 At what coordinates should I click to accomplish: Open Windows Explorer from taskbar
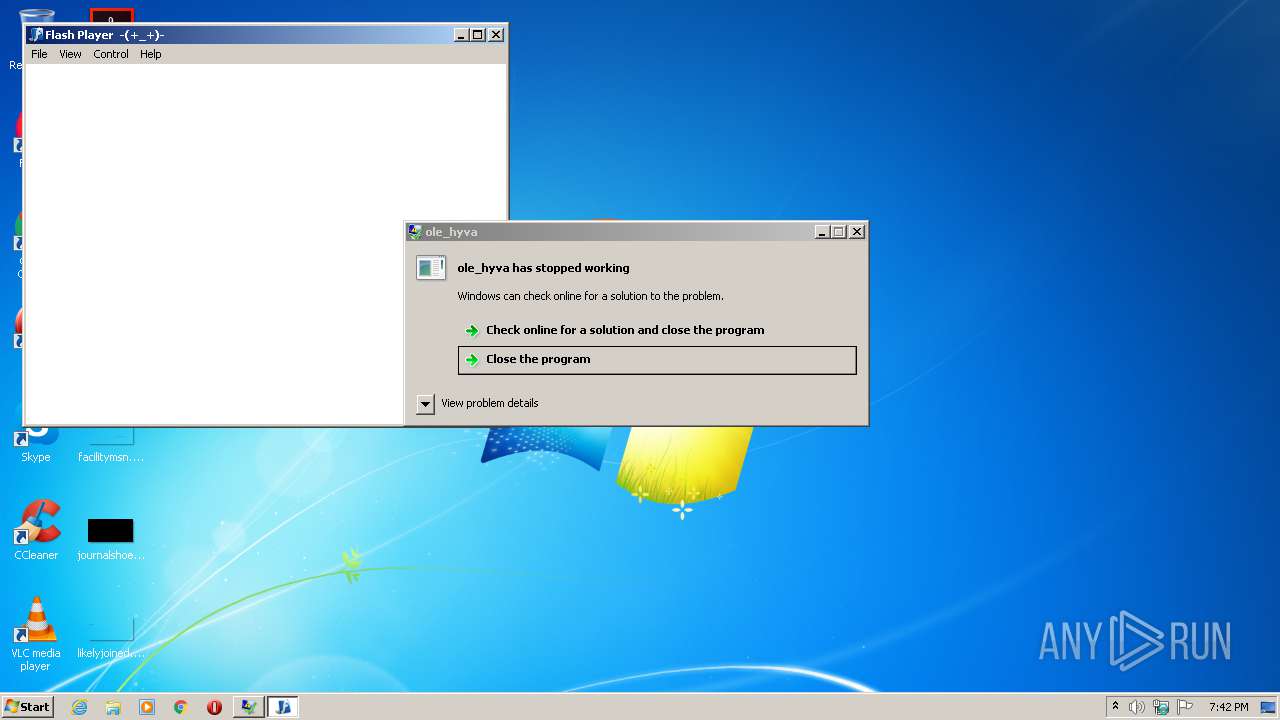tap(113, 707)
